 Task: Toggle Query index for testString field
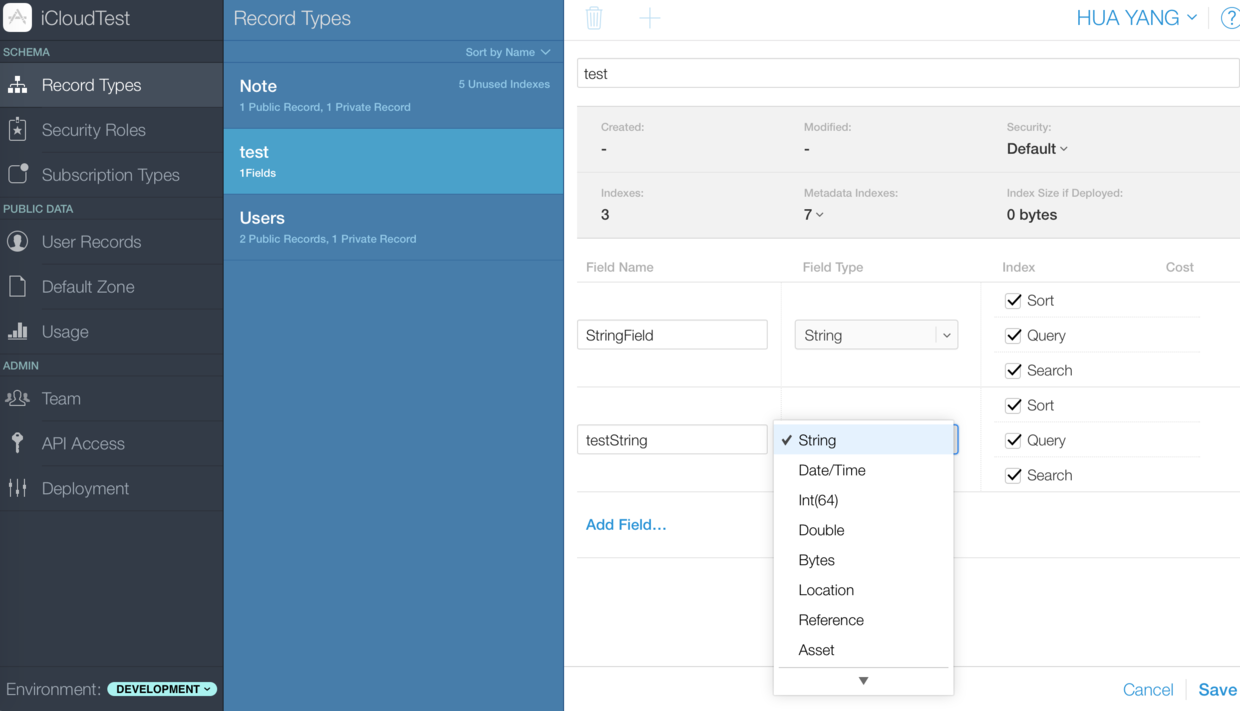click(x=1013, y=440)
